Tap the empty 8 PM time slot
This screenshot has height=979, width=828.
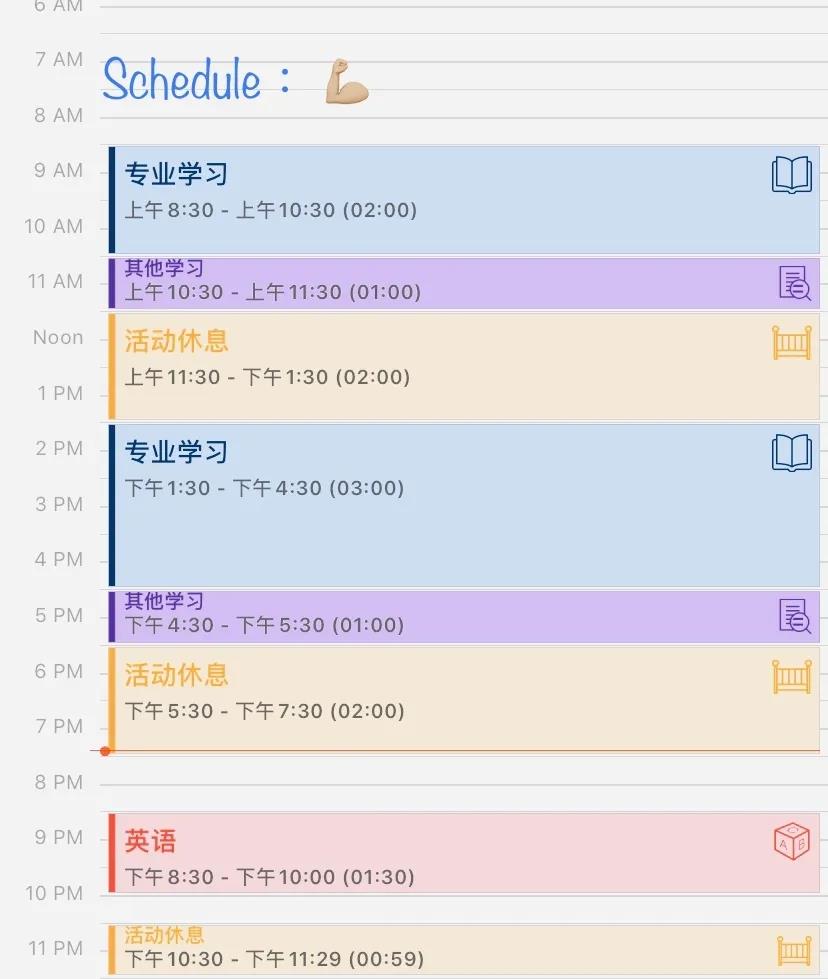[464, 784]
